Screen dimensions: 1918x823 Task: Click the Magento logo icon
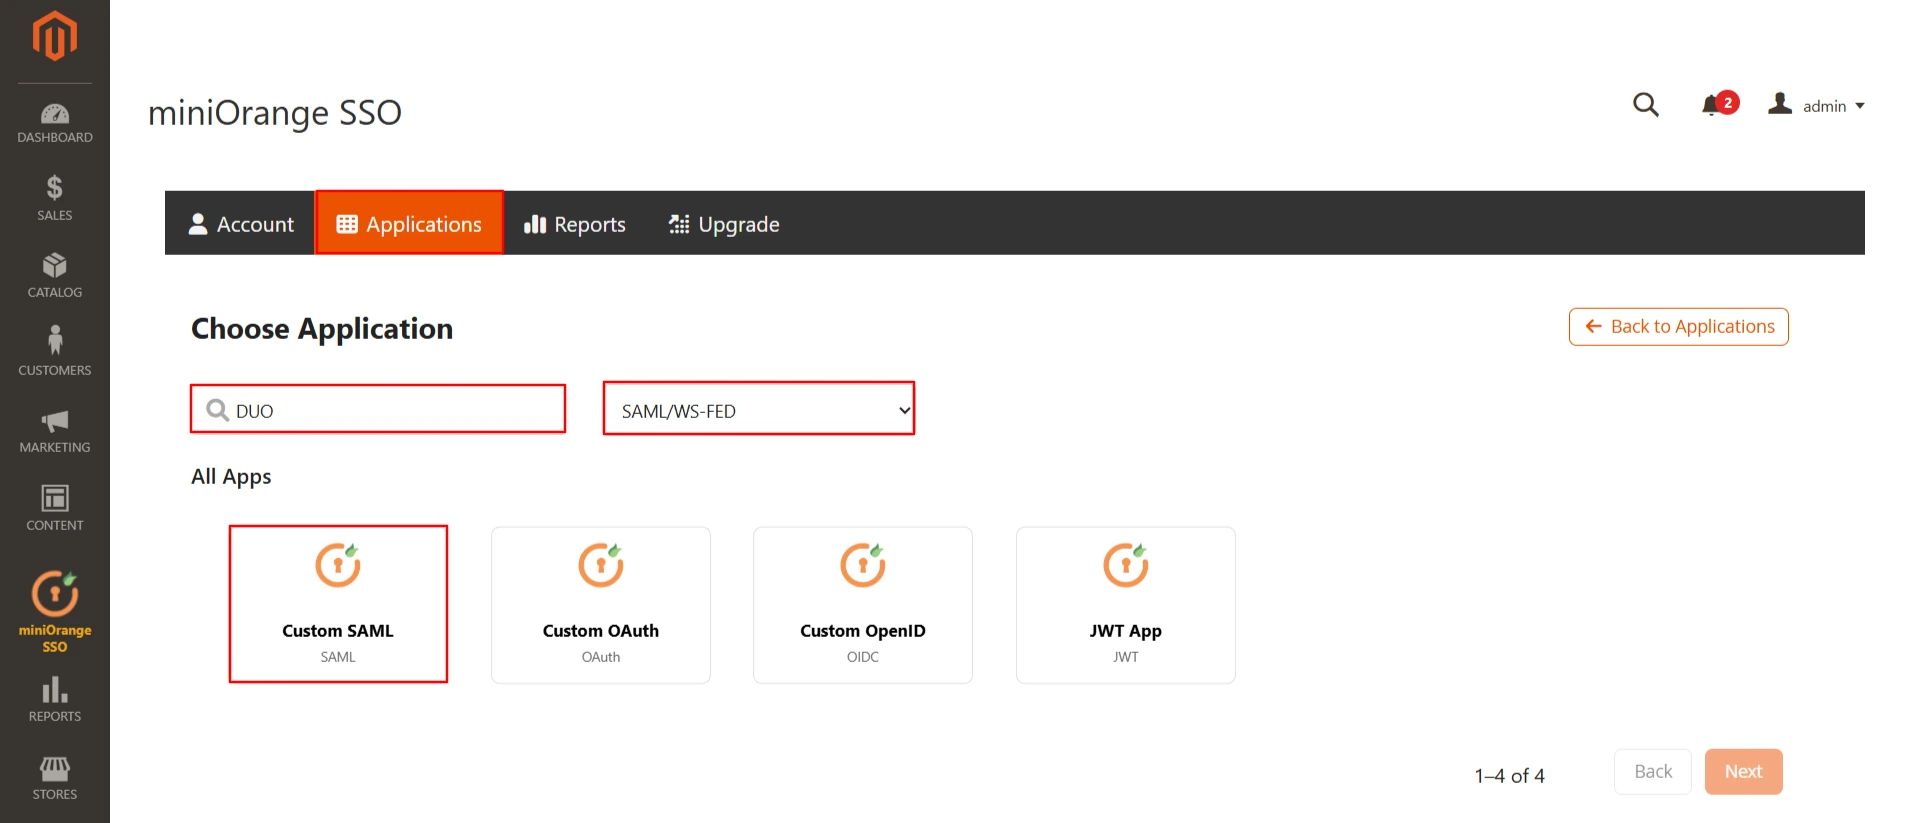55,36
